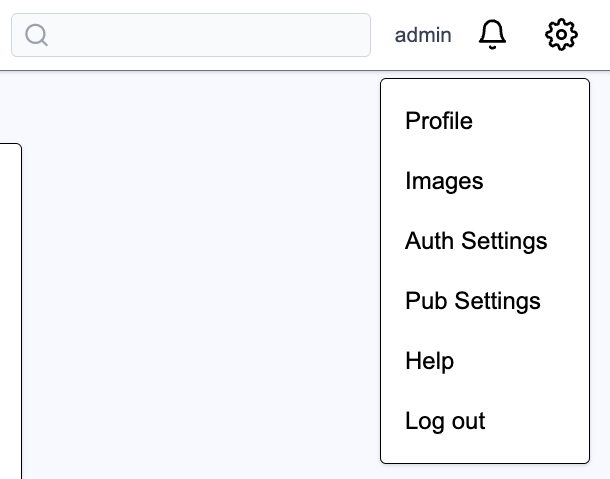The image size is (610, 479).
Task: Select Images in the dropdown menu
Action: tap(444, 181)
